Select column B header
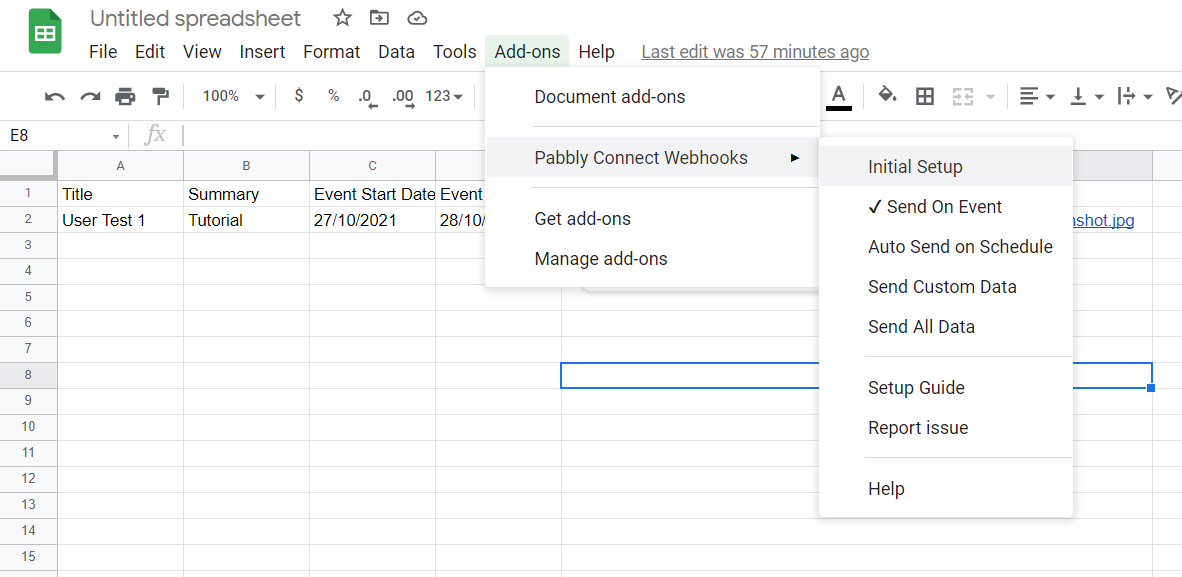 (247, 165)
